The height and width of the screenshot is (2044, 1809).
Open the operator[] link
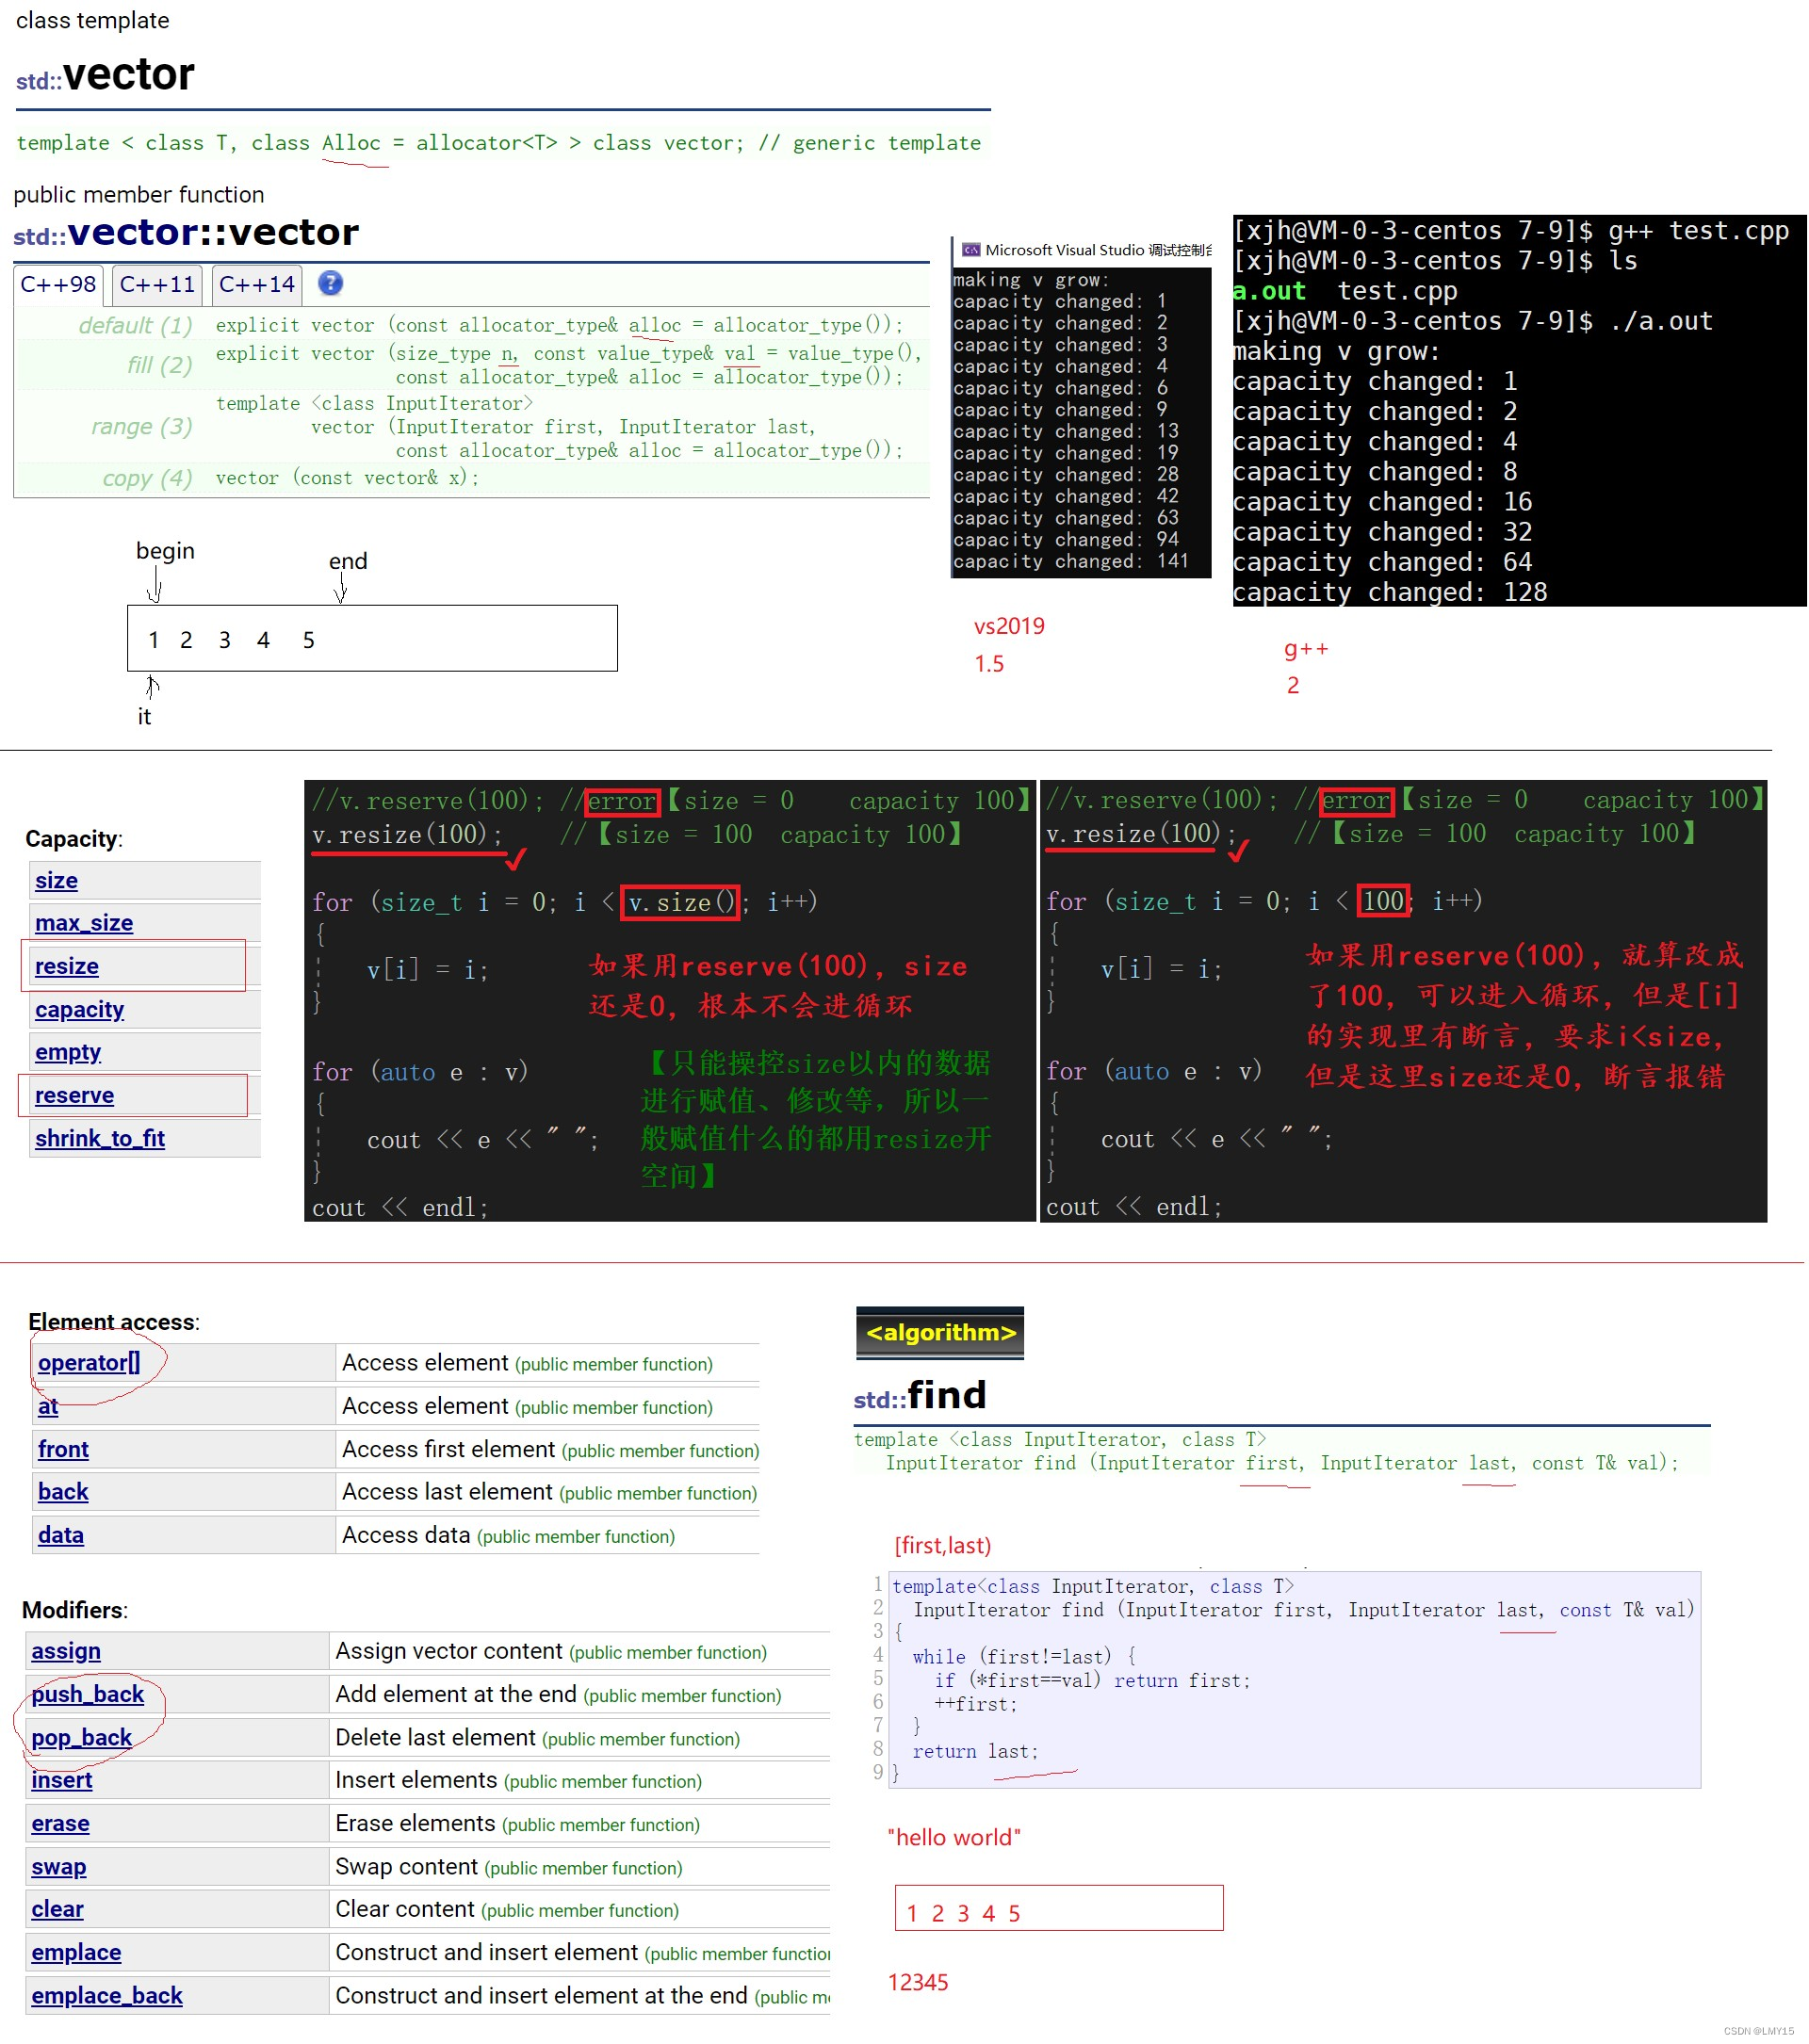pyautogui.click(x=89, y=1362)
